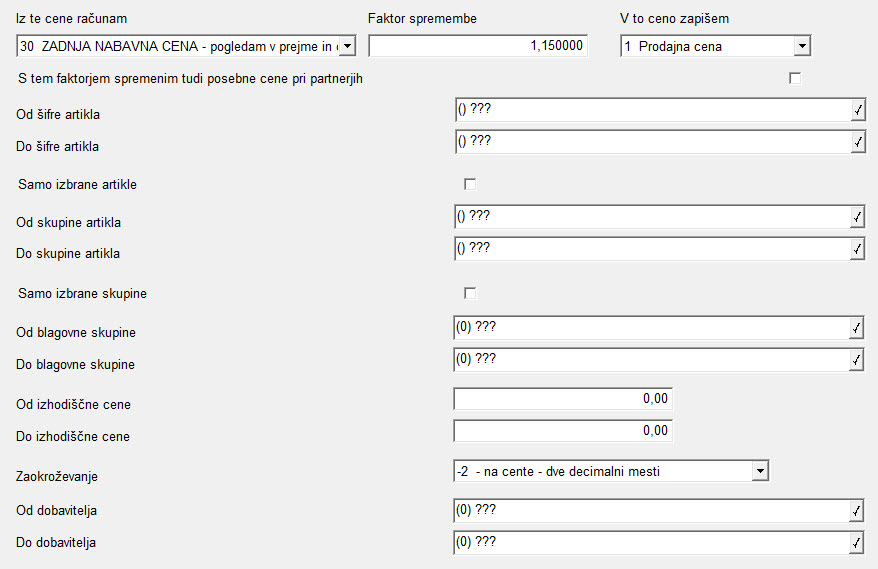Tick the Samo izbrane artikle checkbox
Screen dimensions: 878x569
tap(470, 184)
